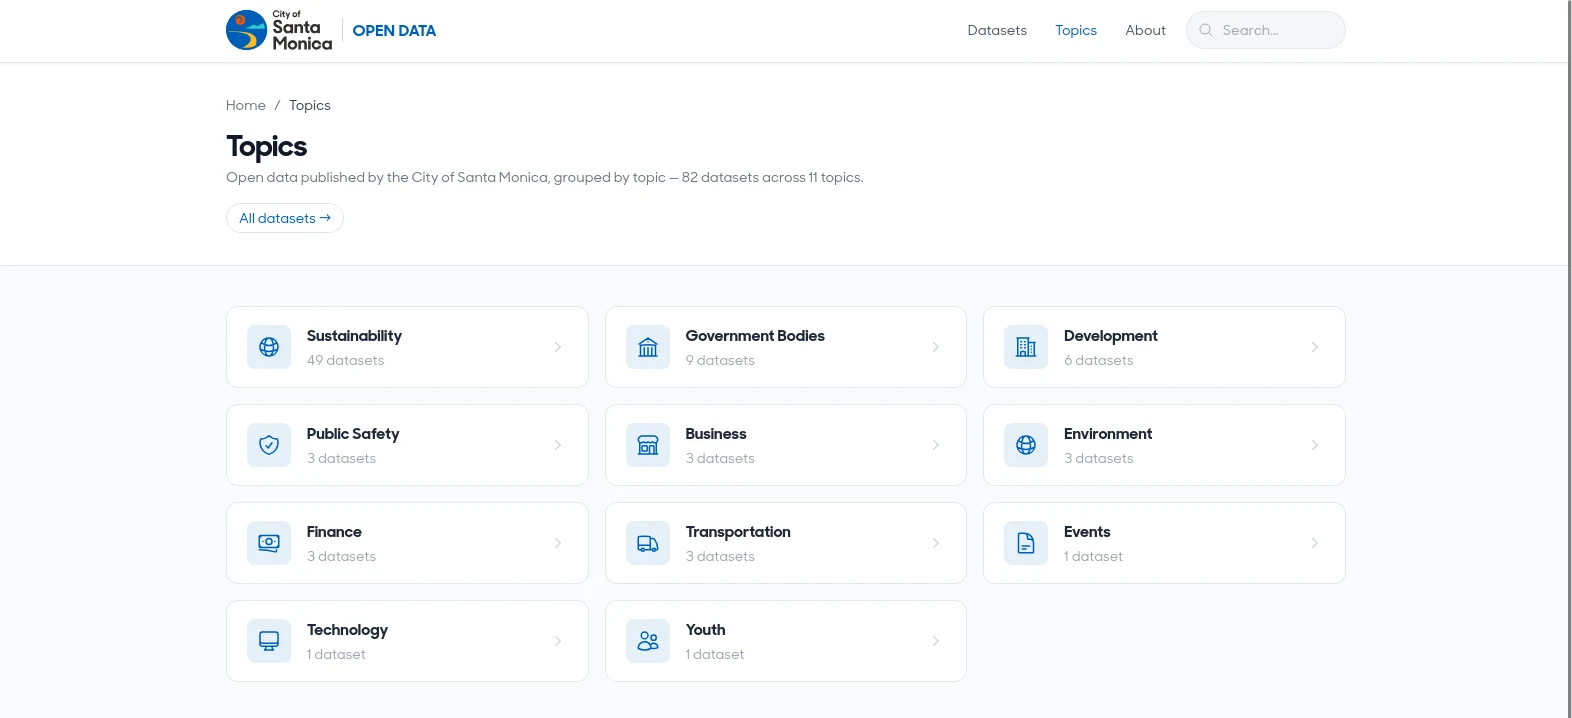Click the '9 datasets' count
This screenshot has width=1572, height=718.
720,360
